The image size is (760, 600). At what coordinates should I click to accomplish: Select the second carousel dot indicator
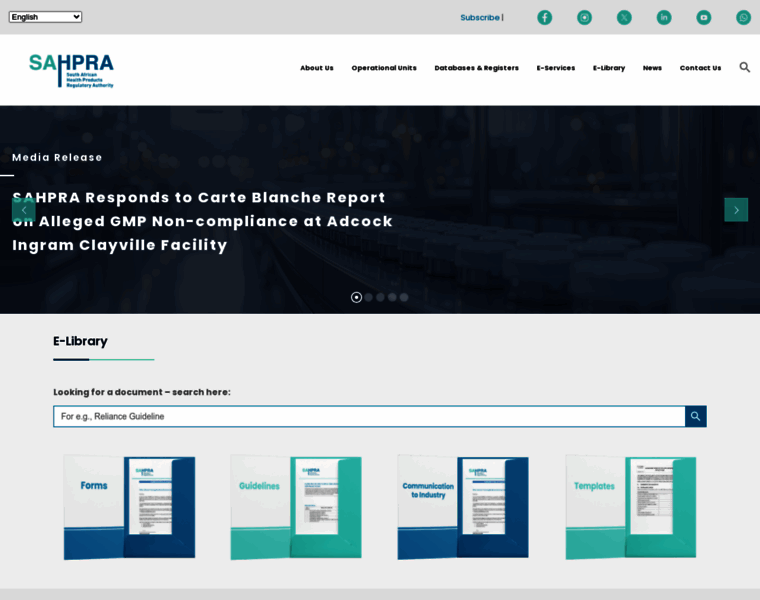click(368, 297)
